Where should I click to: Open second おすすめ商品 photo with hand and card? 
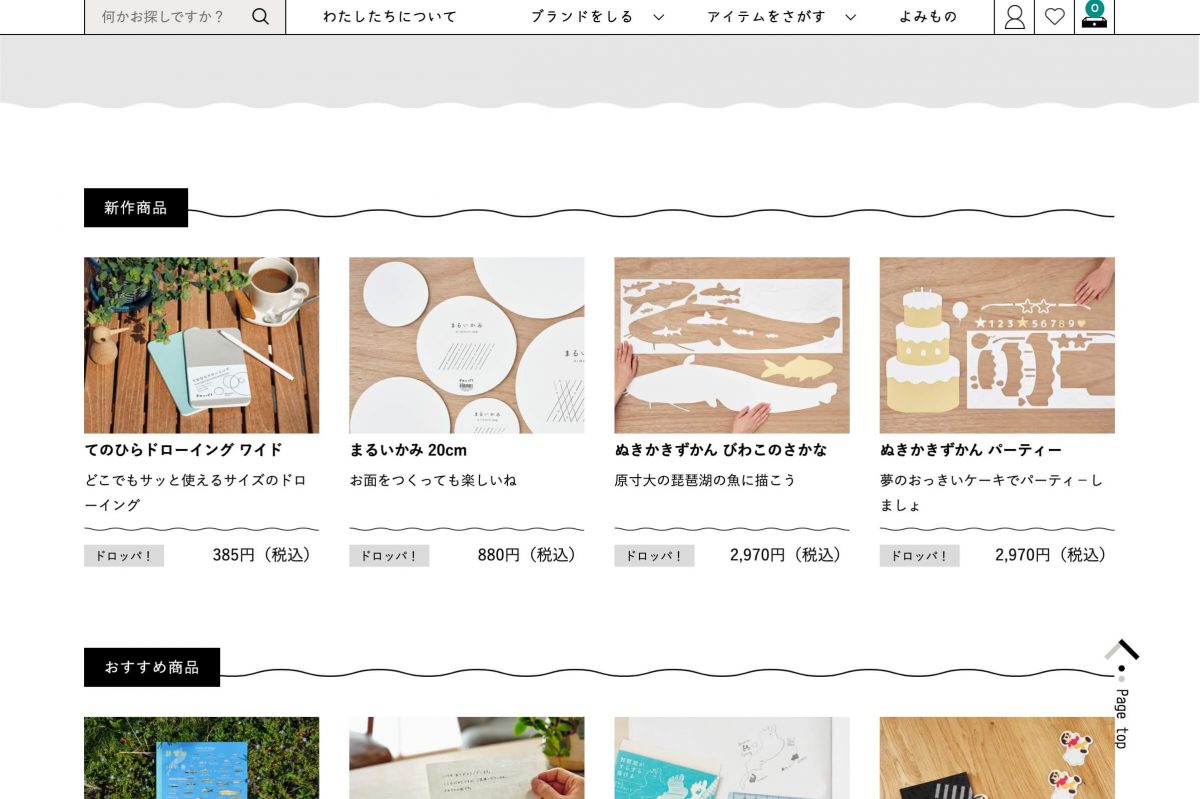click(x=467, y=758)
